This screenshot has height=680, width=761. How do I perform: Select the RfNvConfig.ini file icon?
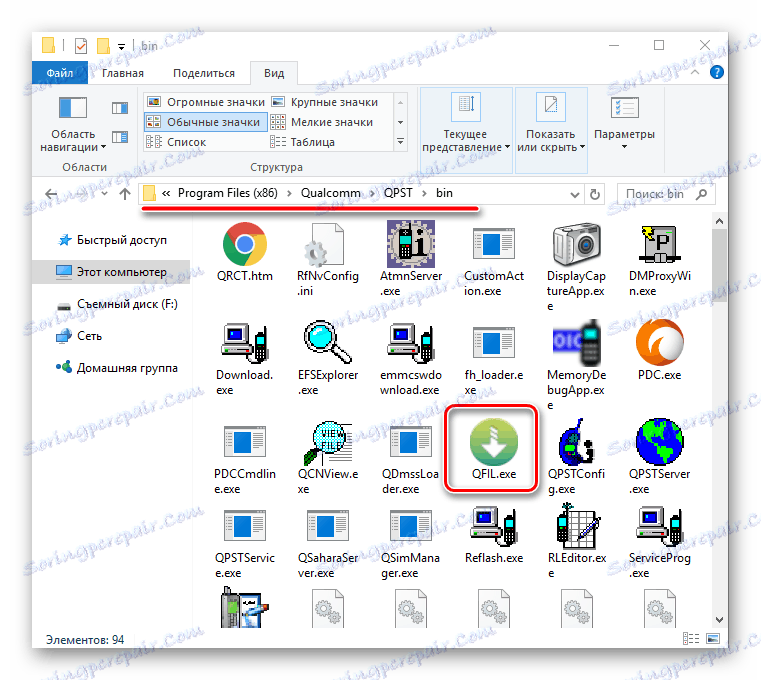click(x=326, y=244)
